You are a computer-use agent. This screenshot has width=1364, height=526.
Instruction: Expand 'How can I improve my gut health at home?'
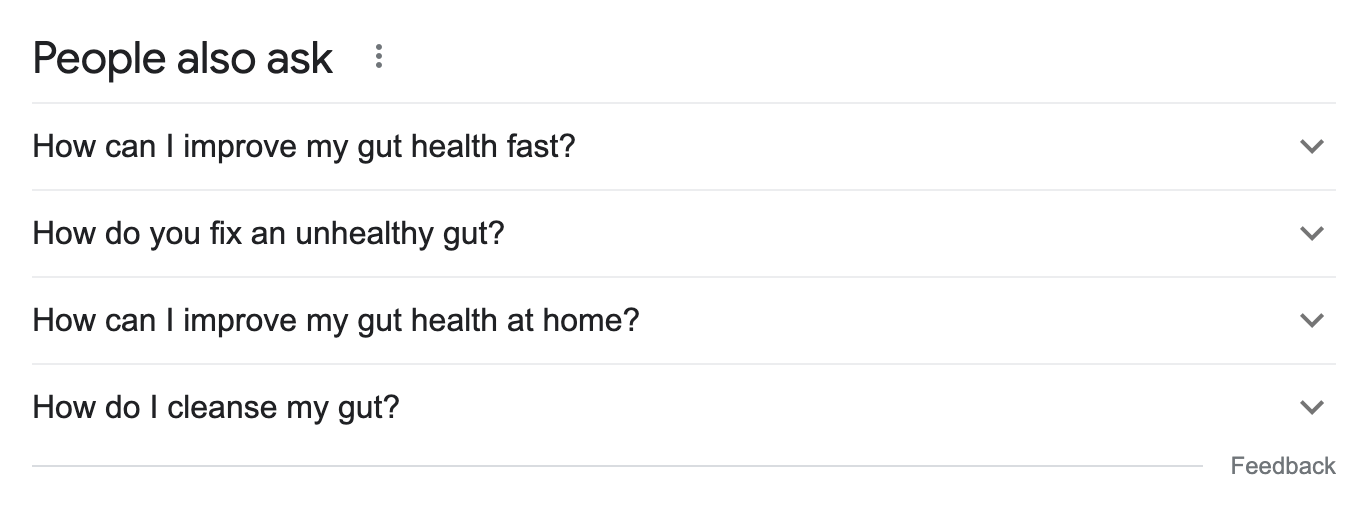click(335, 321)
